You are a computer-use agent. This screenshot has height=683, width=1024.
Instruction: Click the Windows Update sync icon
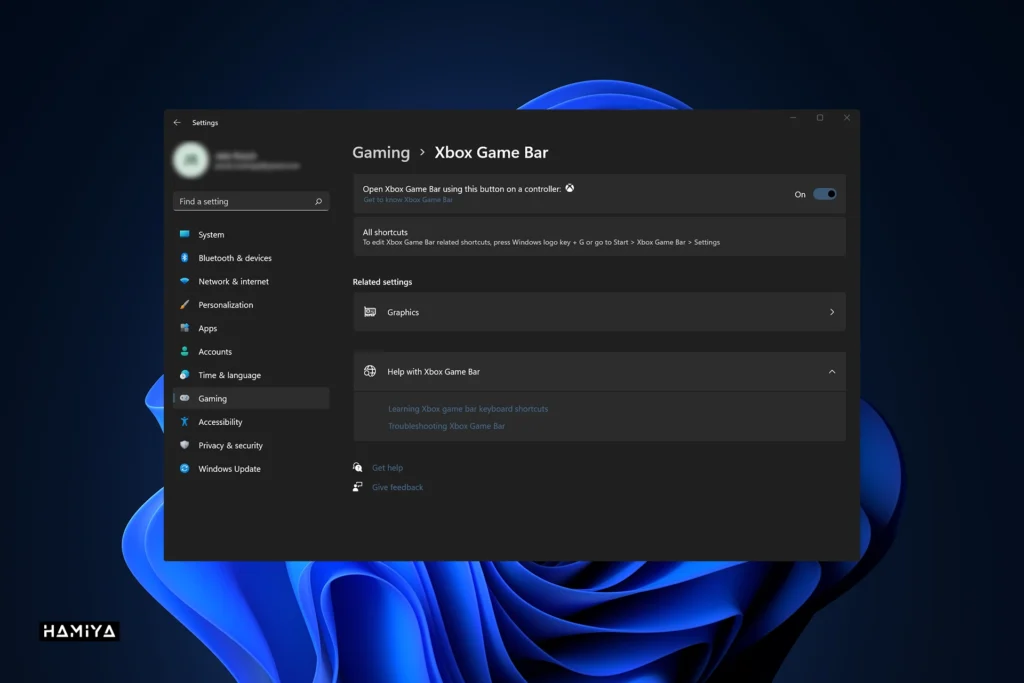click(x=185, y=468)
